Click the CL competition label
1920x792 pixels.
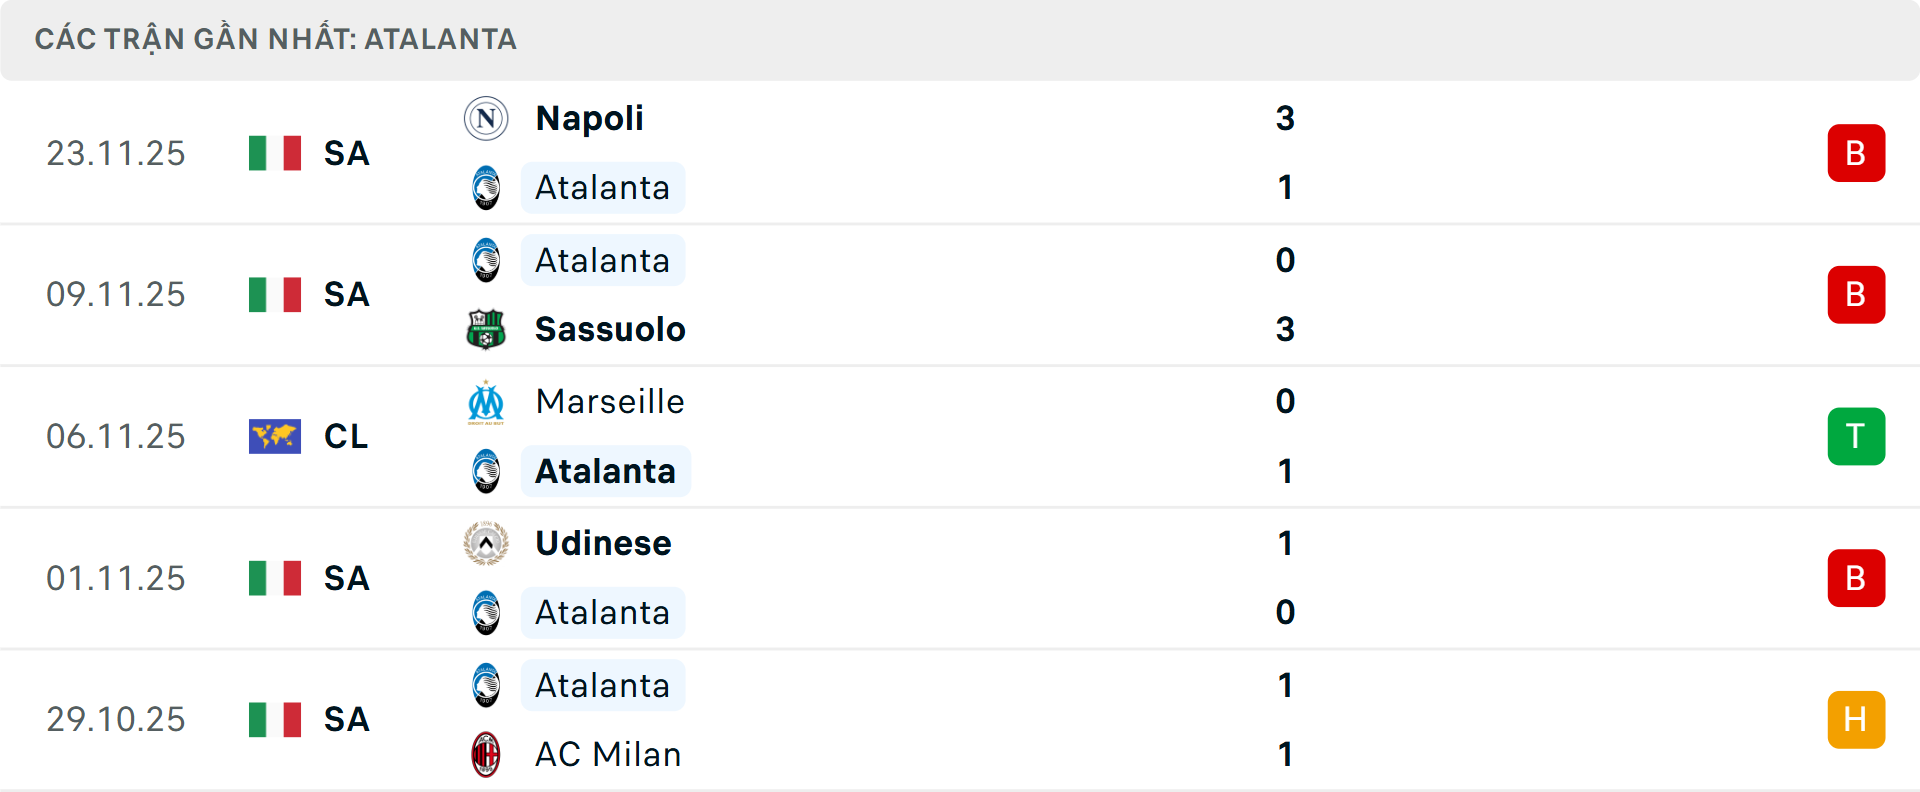click(346, 436)
